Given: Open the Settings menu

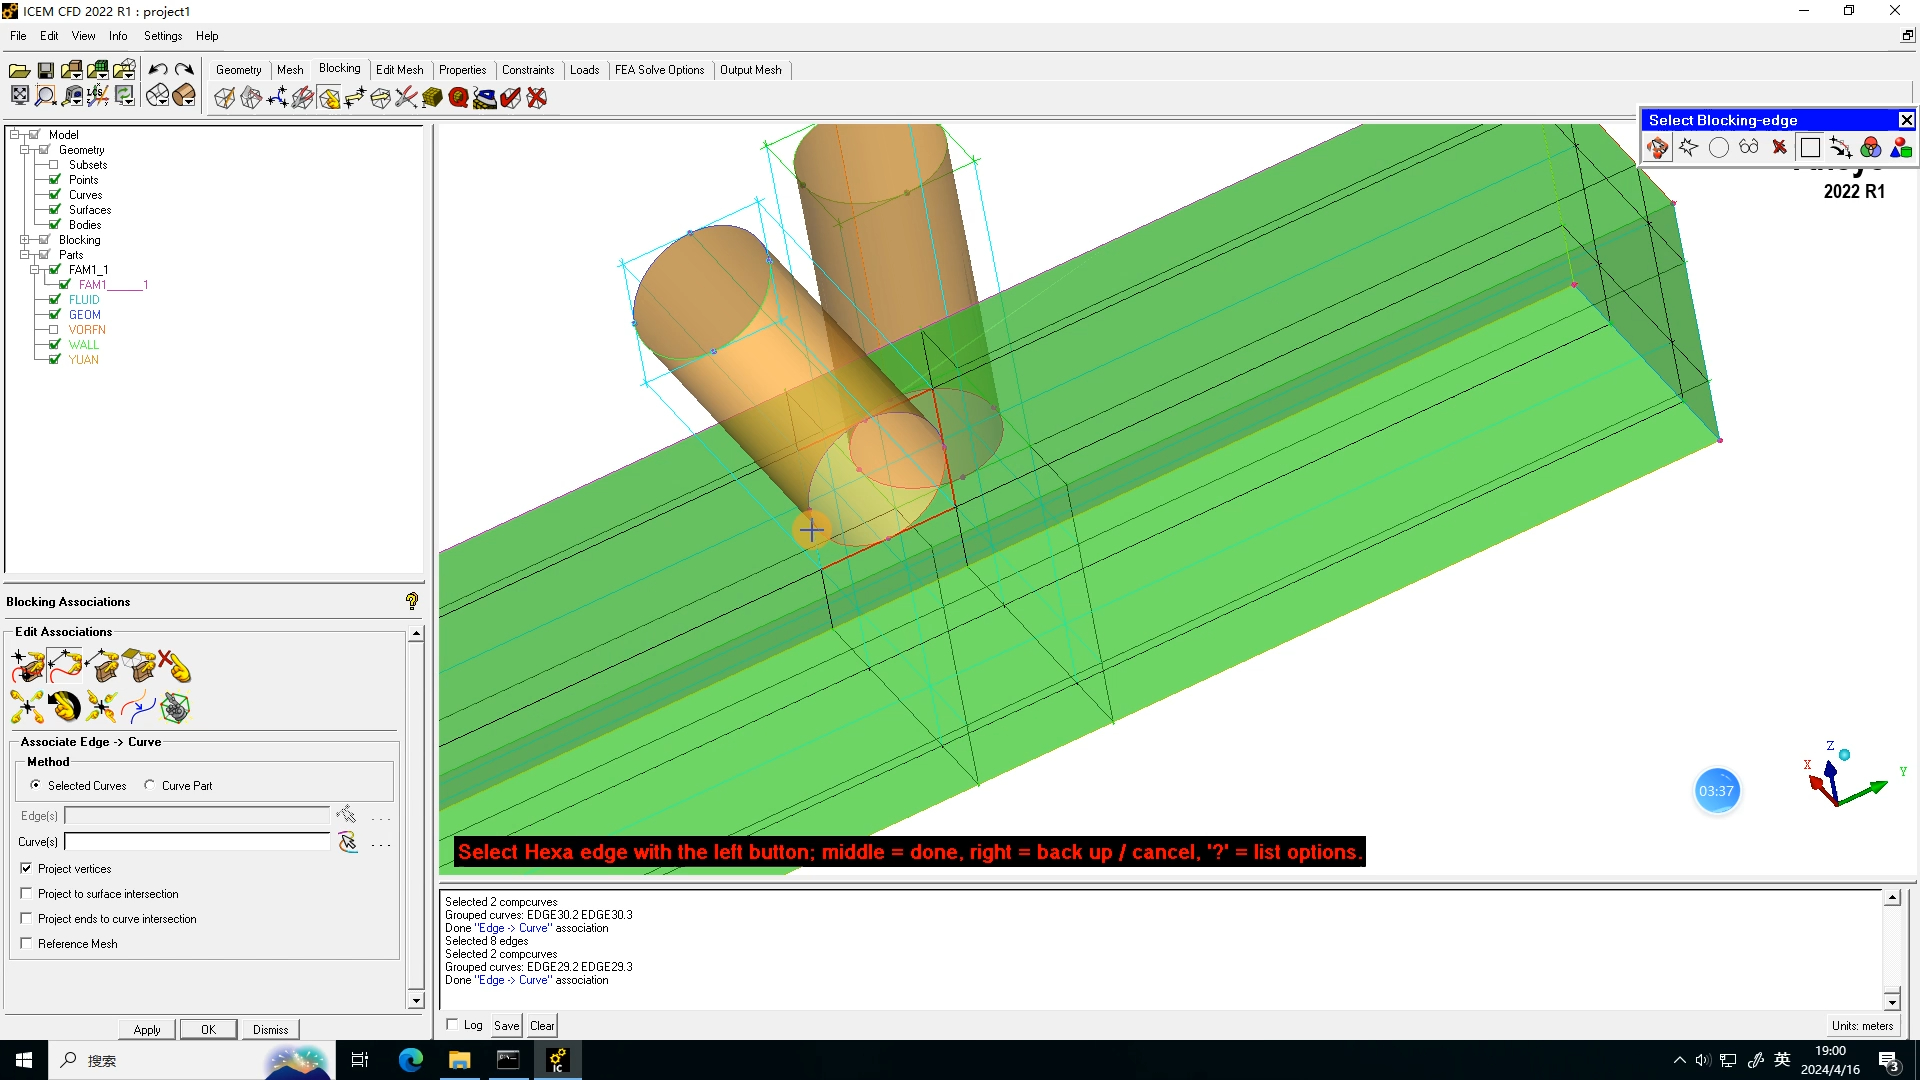Looking at the screenshot, I should tap(163, 36).
